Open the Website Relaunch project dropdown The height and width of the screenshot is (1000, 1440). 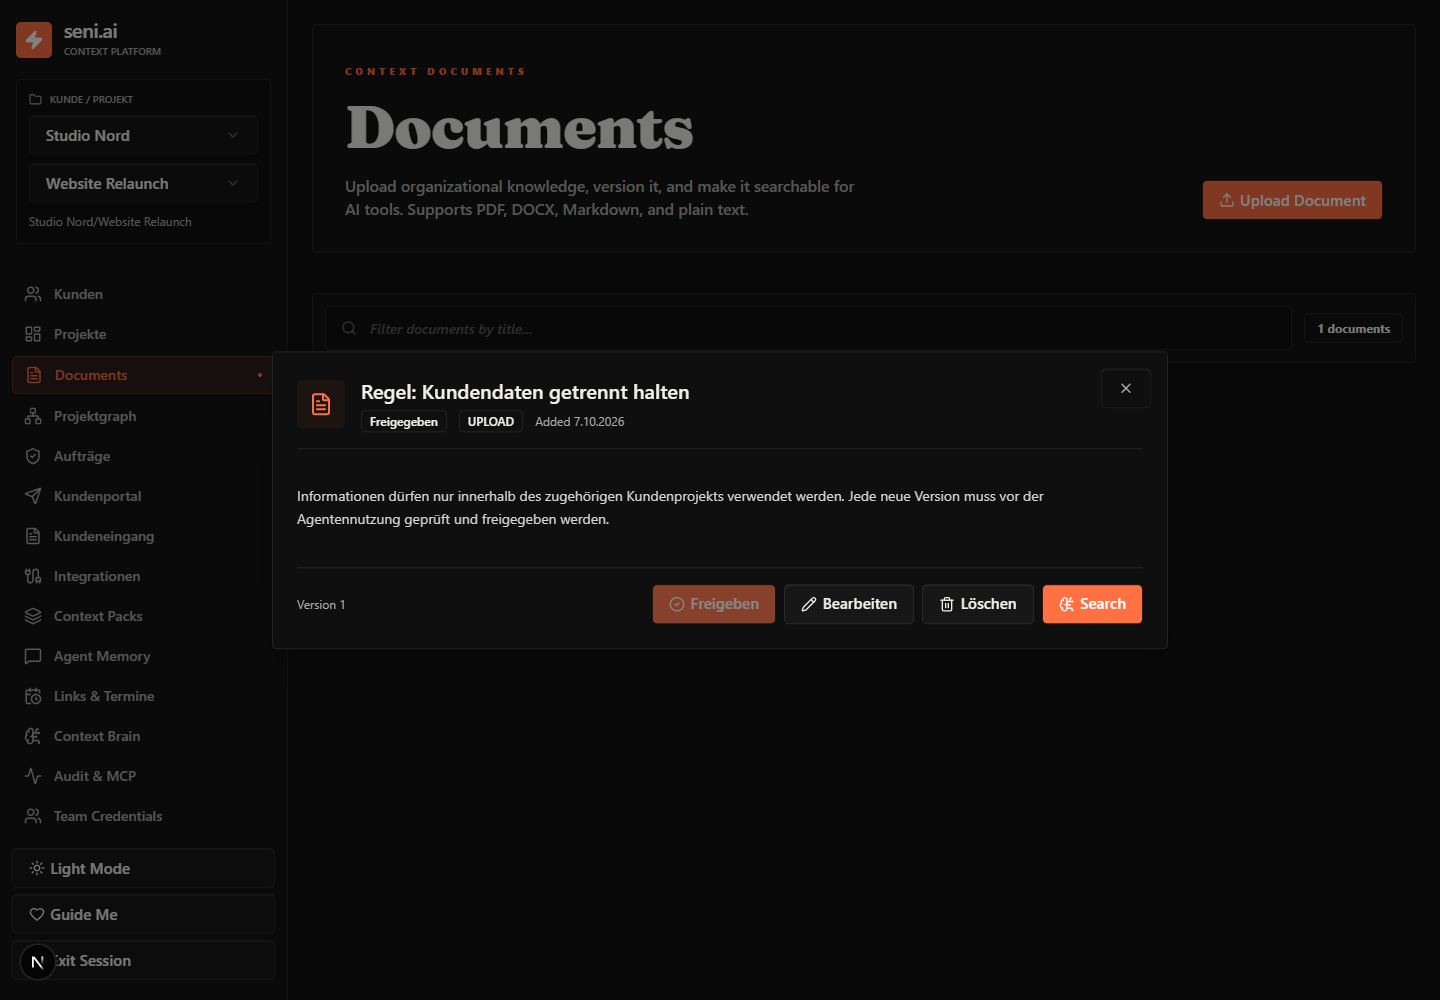point(143,183)
